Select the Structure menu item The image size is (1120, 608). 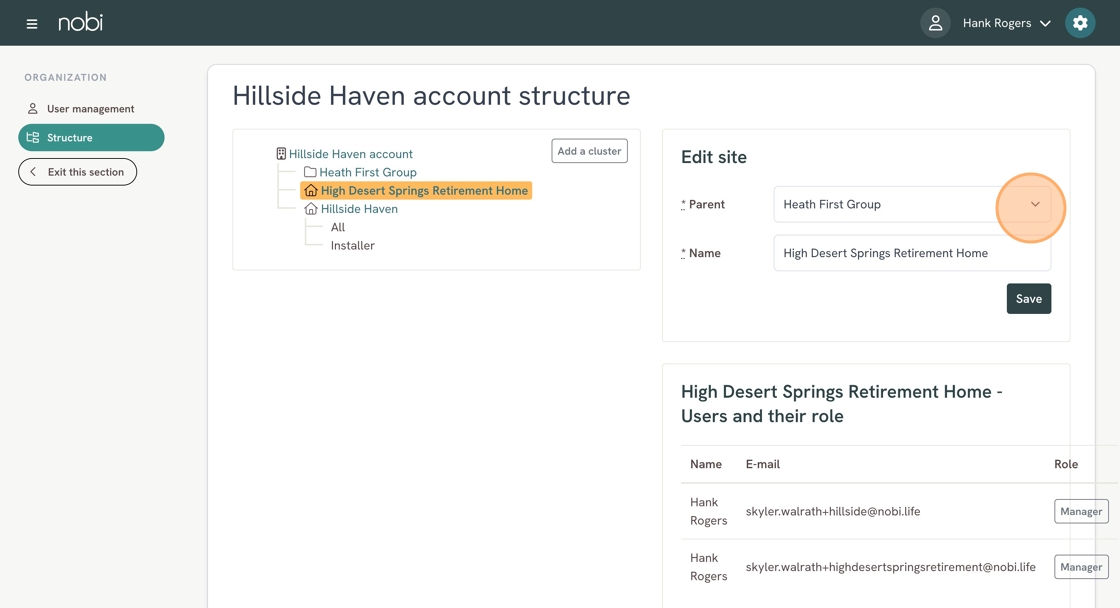91,137
